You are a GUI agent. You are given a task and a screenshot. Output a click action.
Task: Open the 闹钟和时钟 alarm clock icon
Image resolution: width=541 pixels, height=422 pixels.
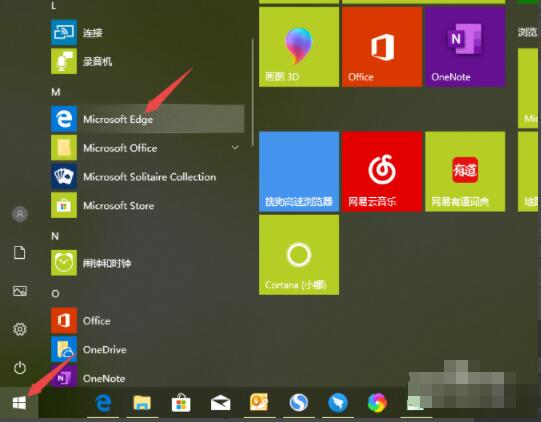pos(64,263)
